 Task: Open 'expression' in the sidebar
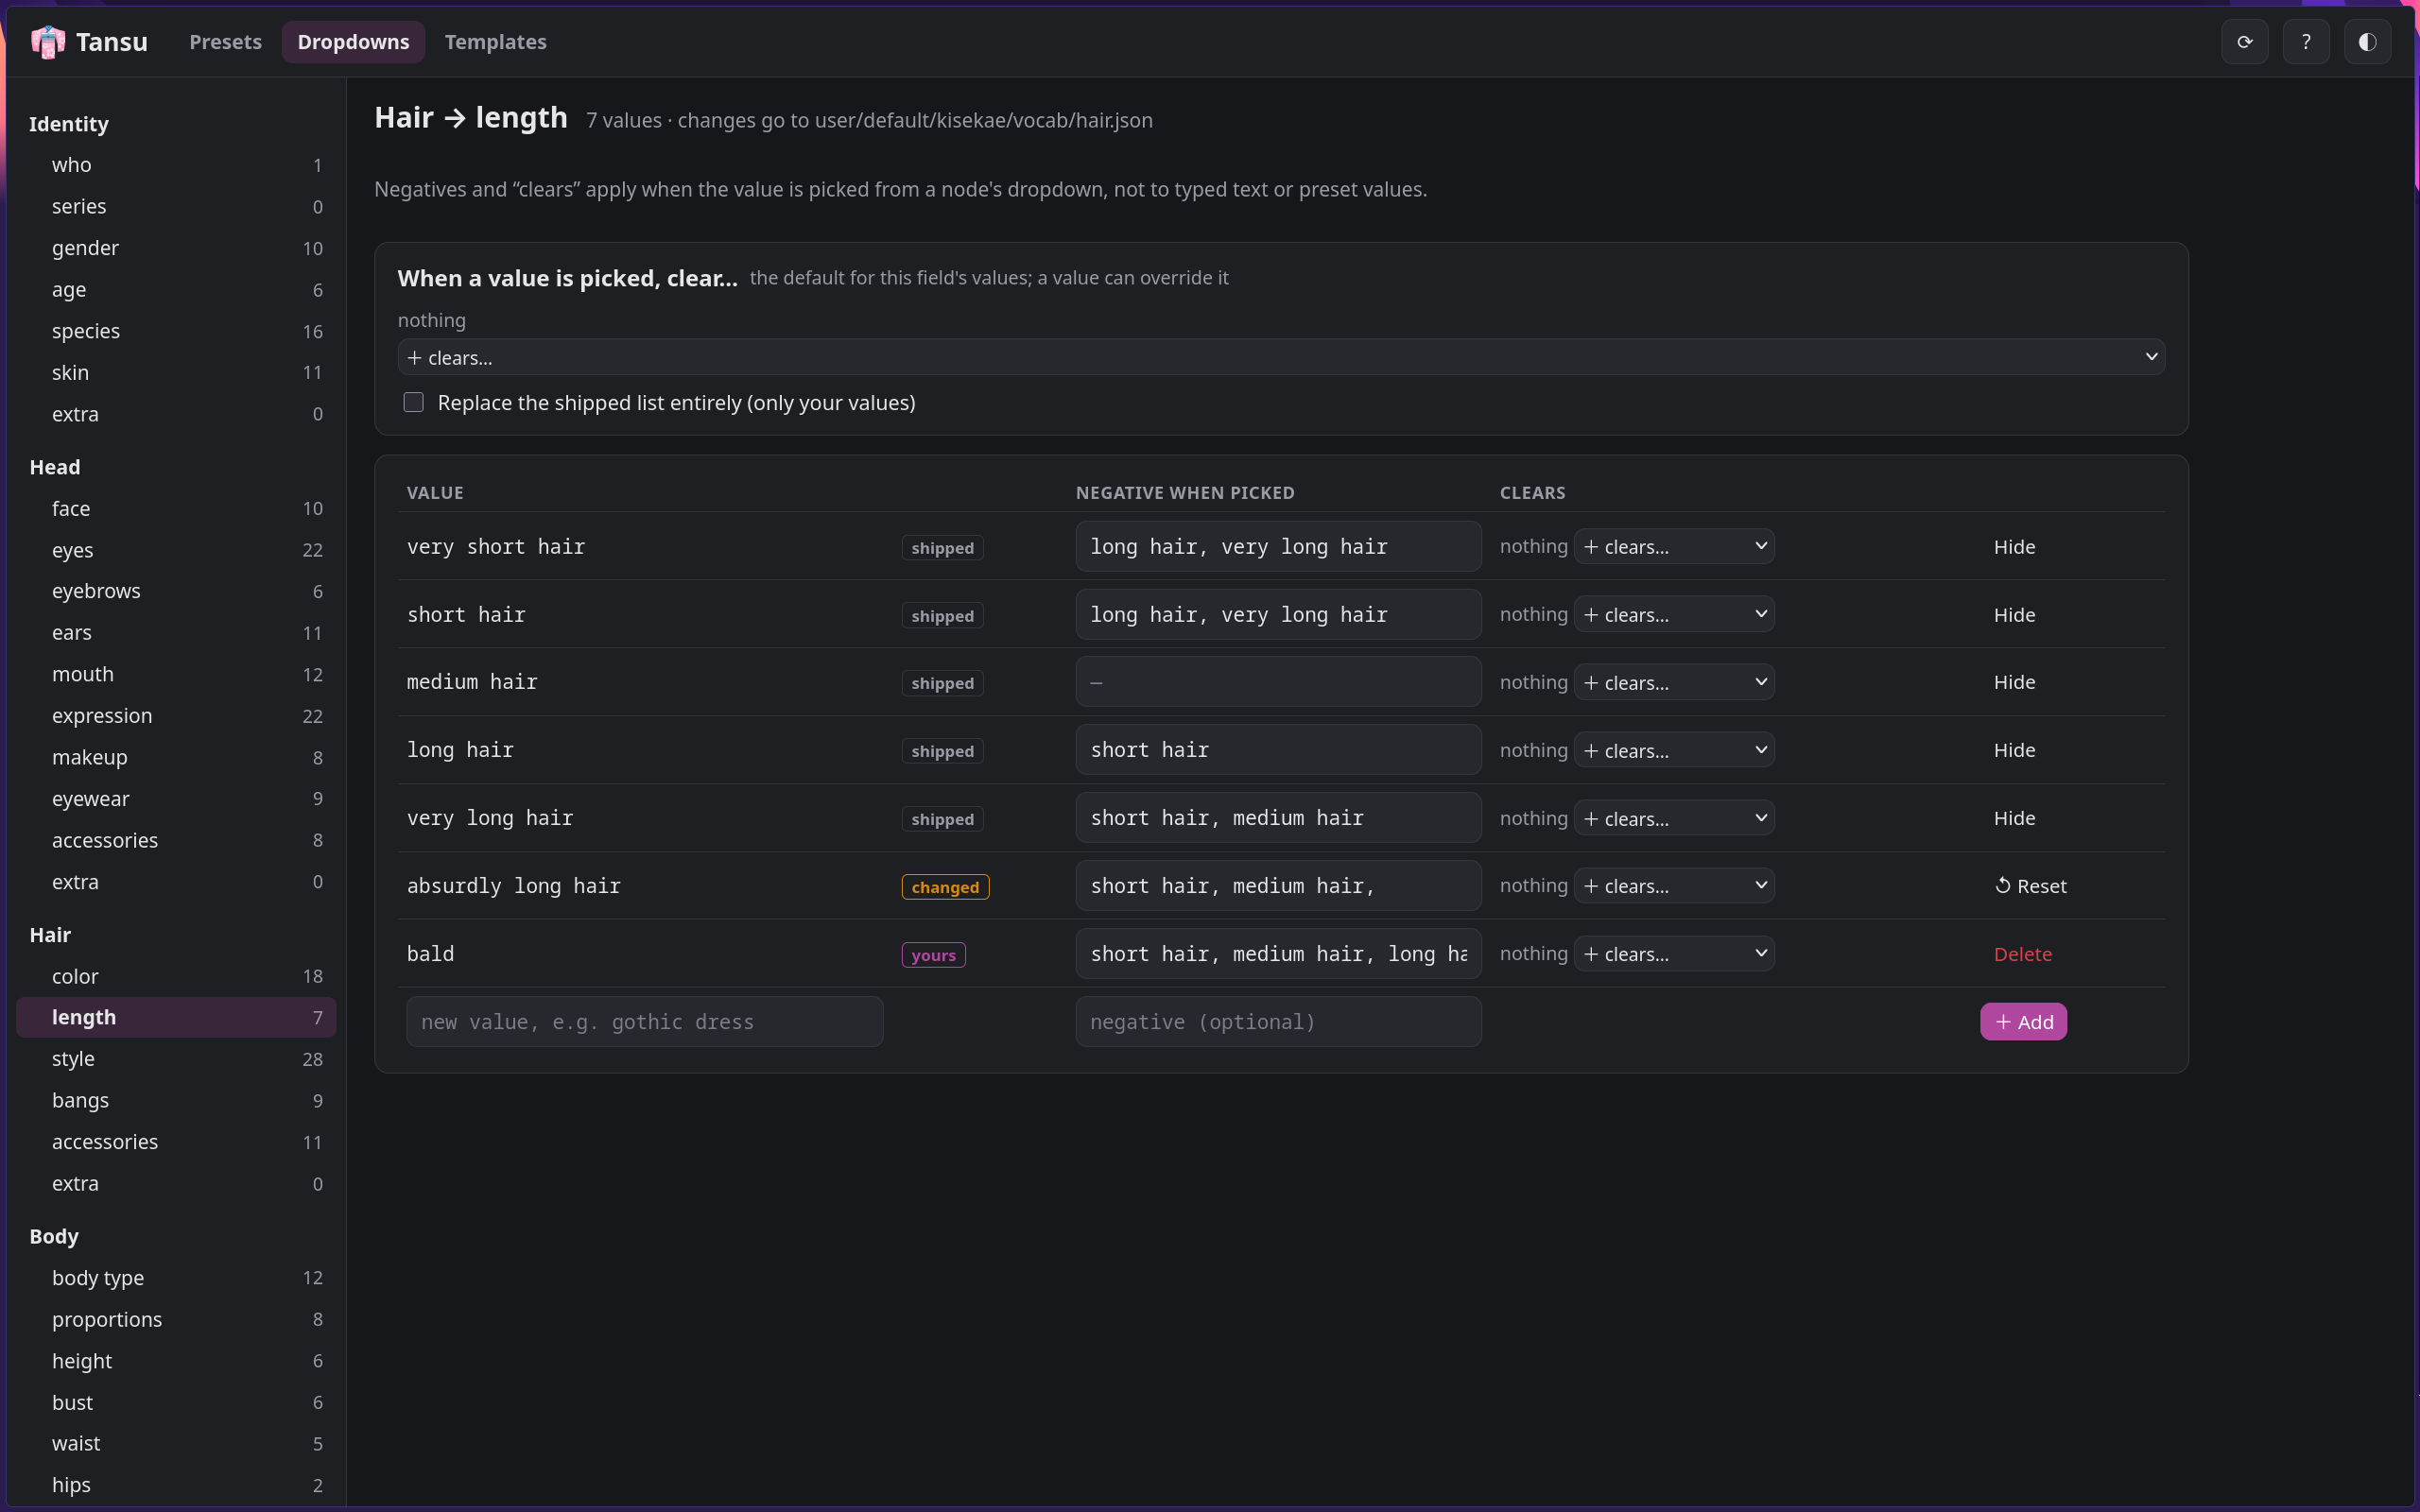point(176,716)
